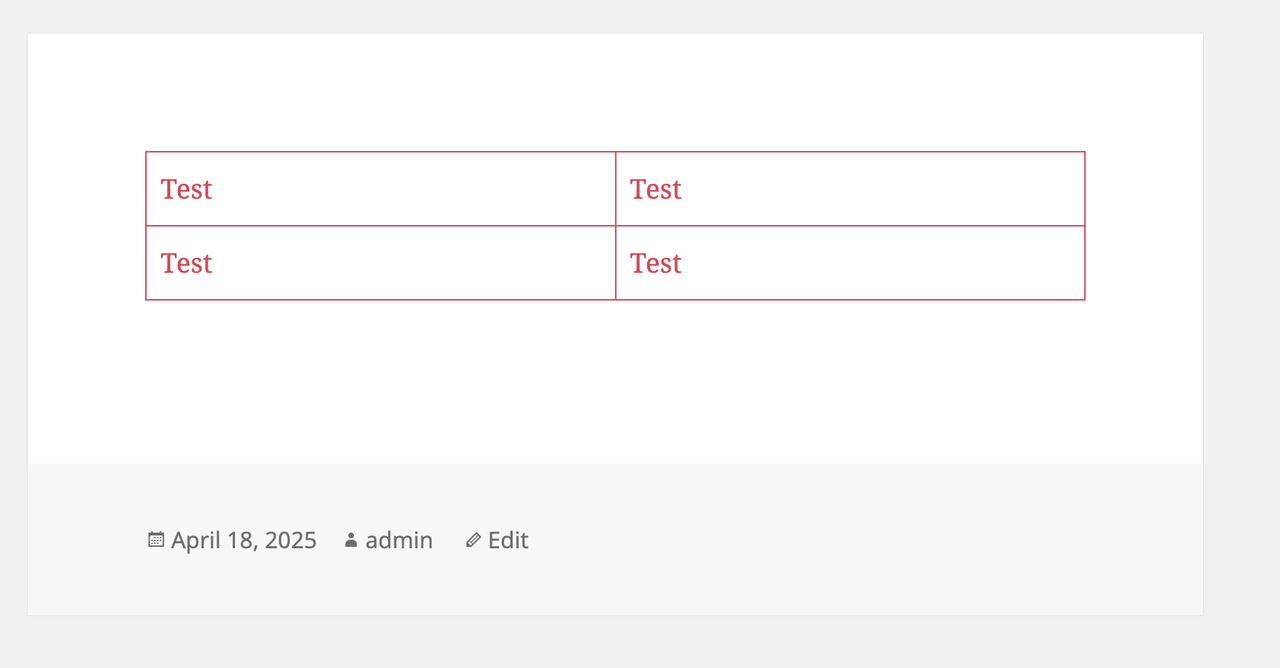The height and width of the screenshot is (668, 1280).
Task: Click the calendar icon beside the date
Action: click(156, 540)
